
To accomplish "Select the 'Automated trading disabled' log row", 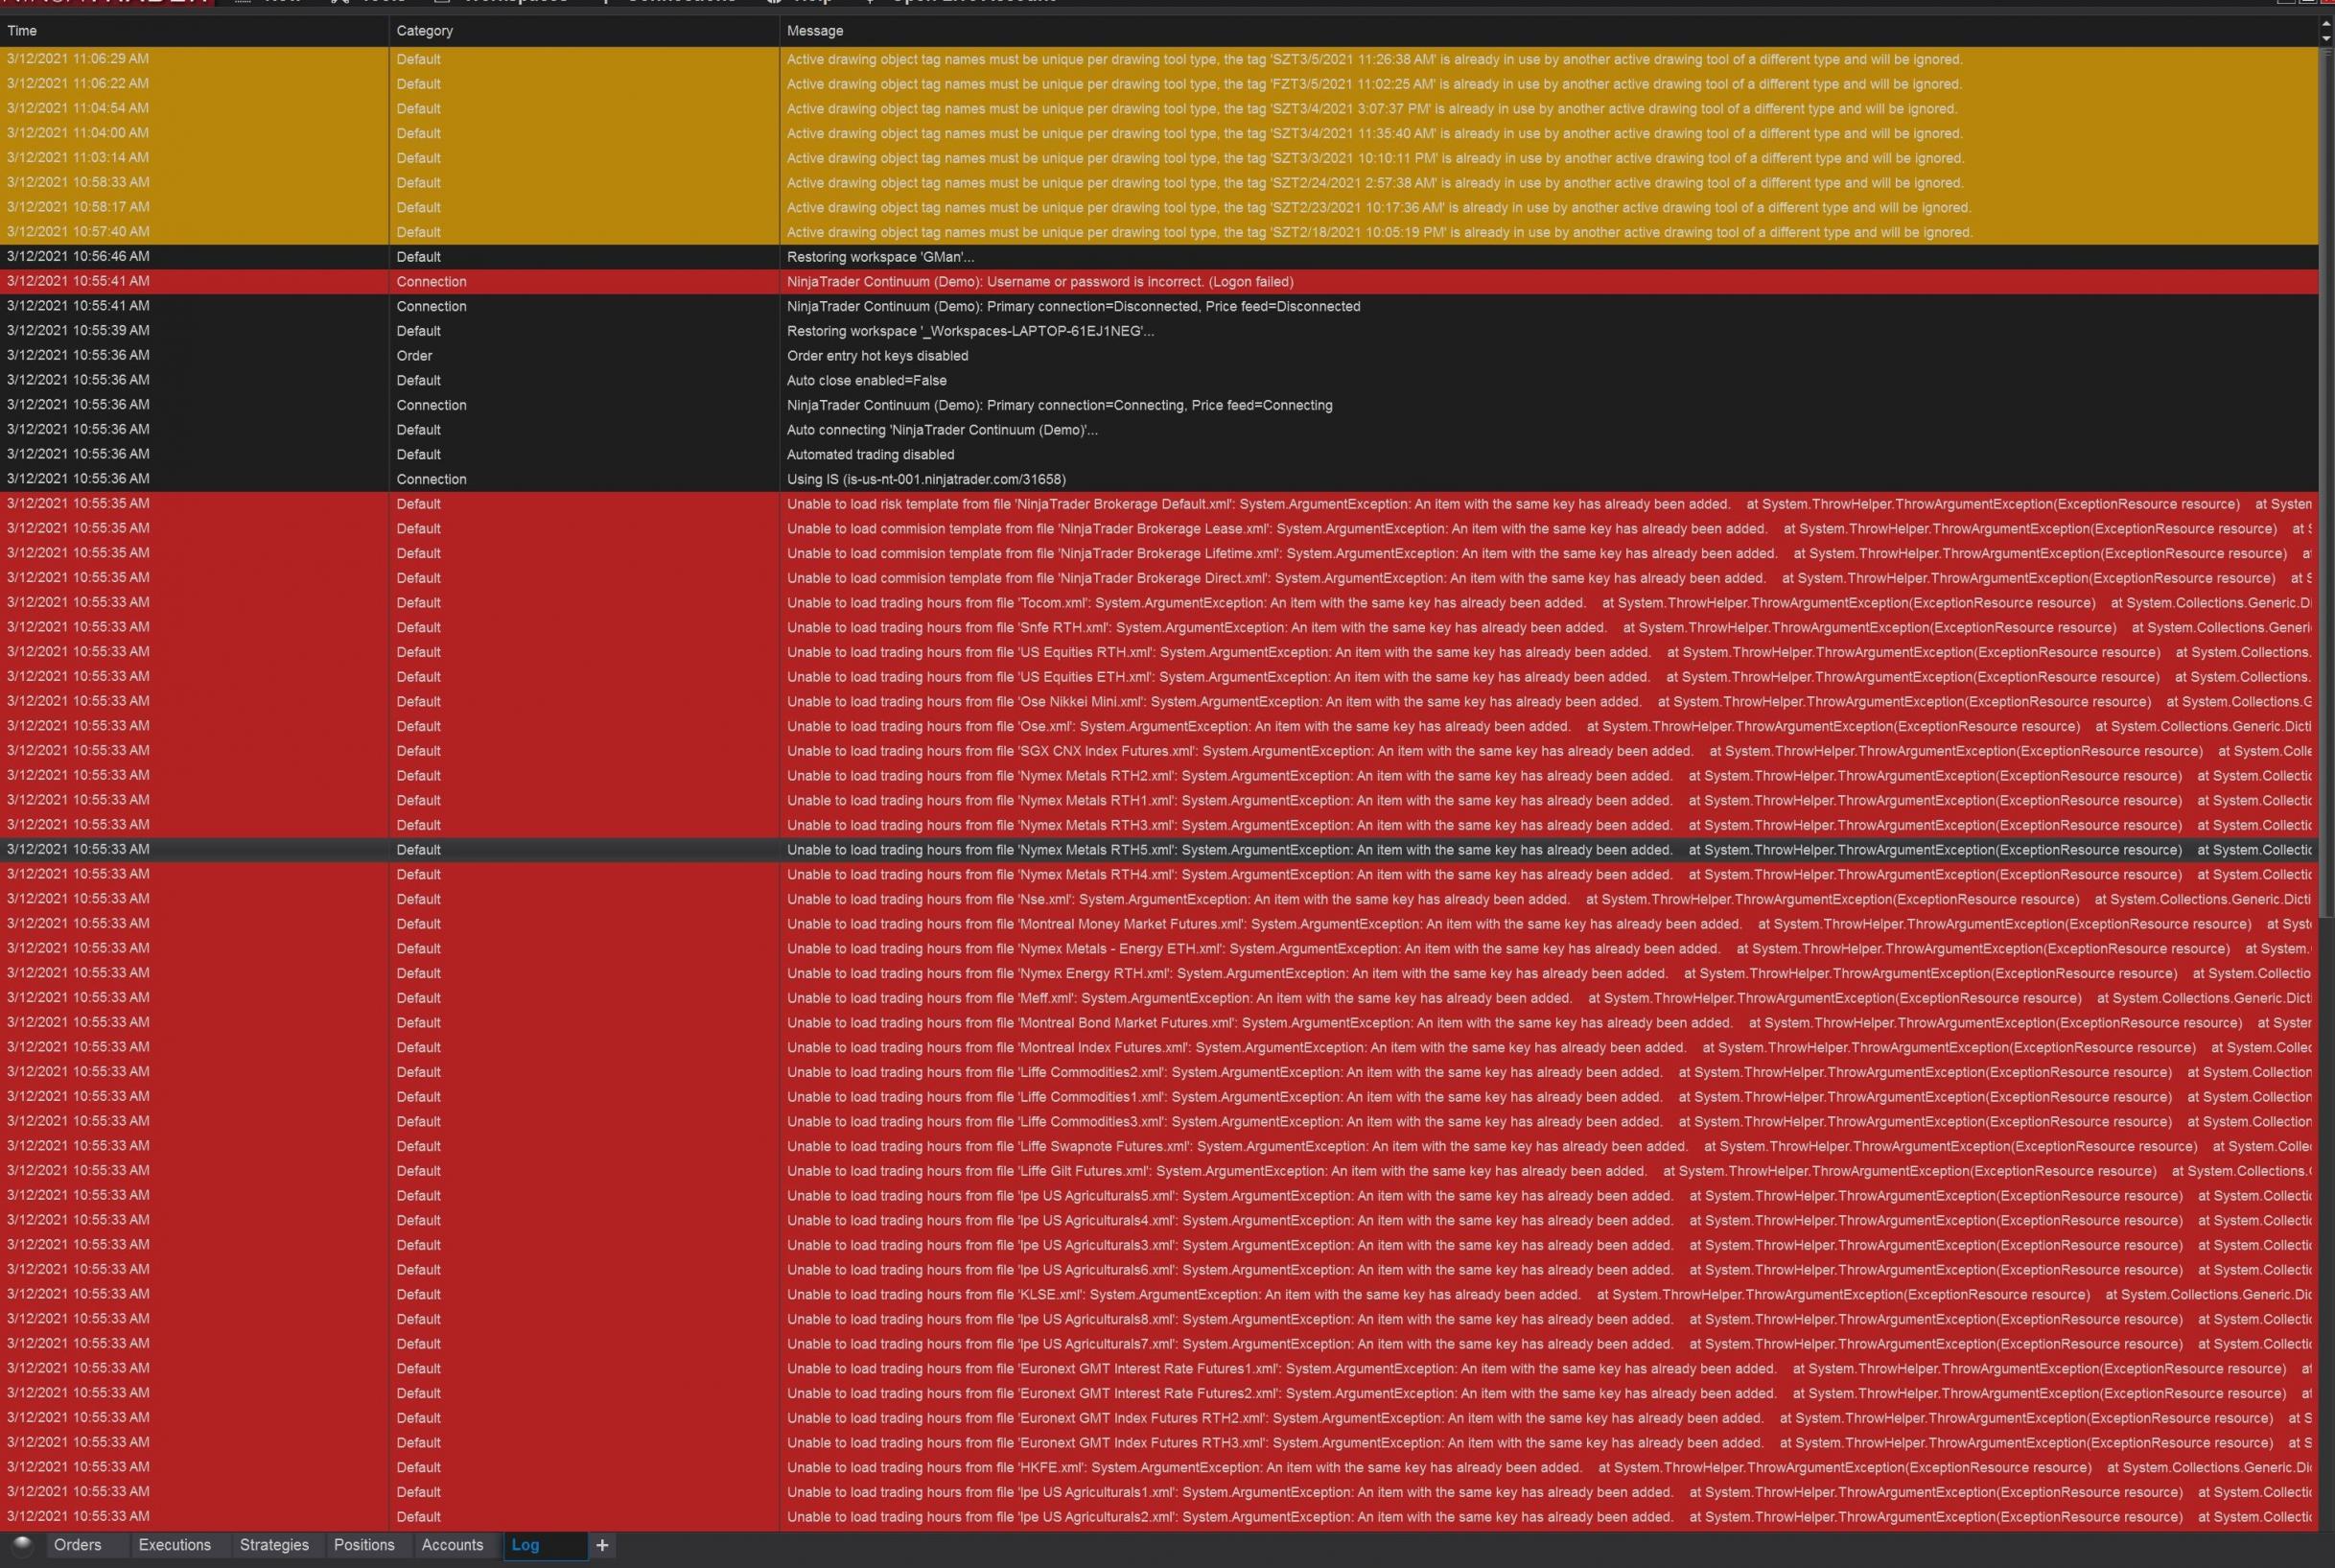I will tap(1158, 455).
